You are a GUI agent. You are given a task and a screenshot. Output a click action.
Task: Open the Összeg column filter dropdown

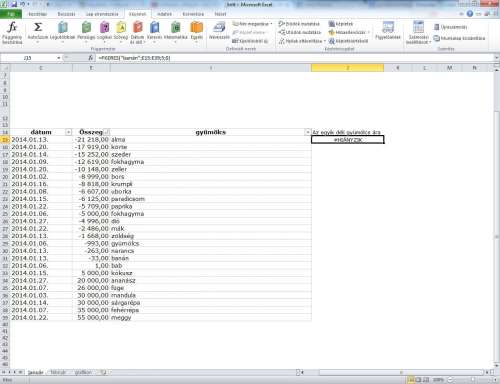click(x=106, y=132)
